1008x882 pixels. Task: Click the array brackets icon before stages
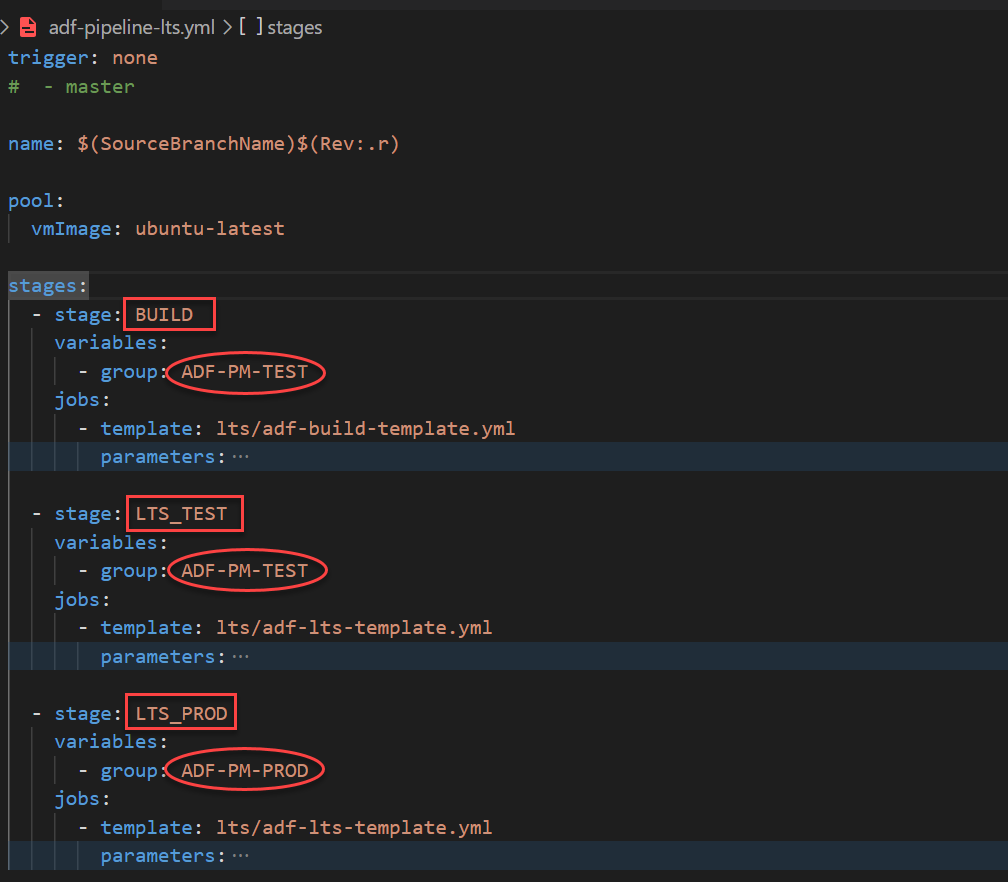click(x=250, y=27)
